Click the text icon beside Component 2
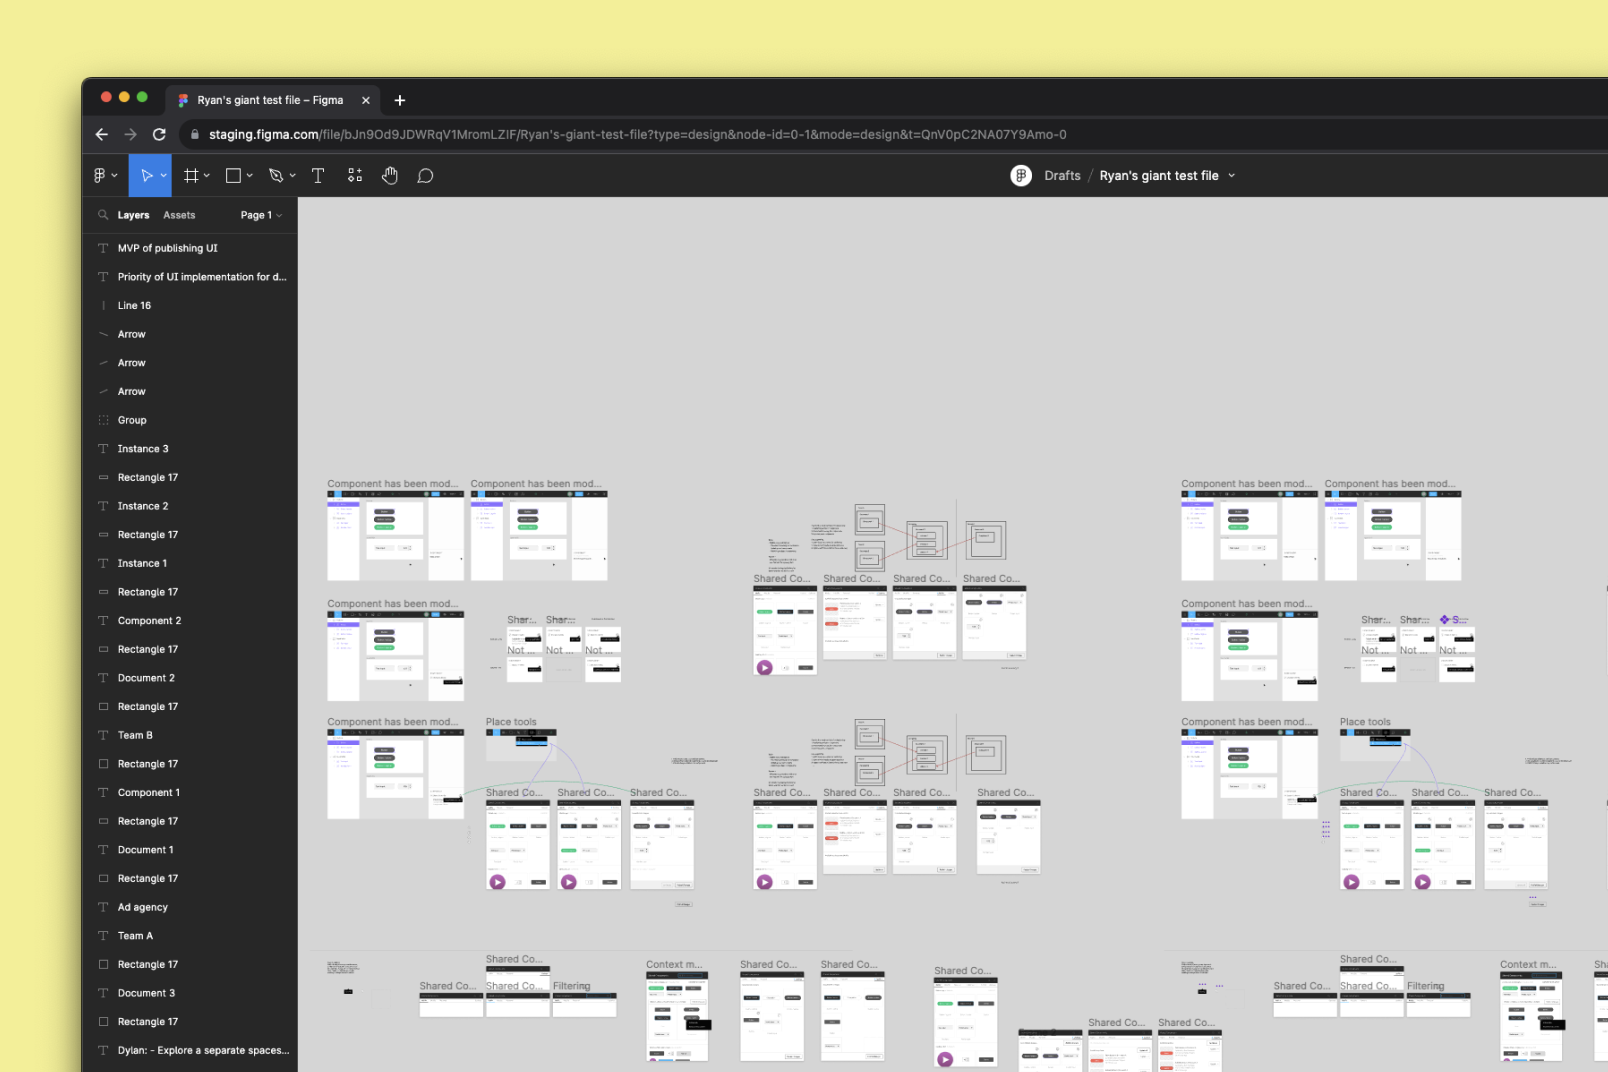This screenshot has height=1072, width=1608. [103, 621]
